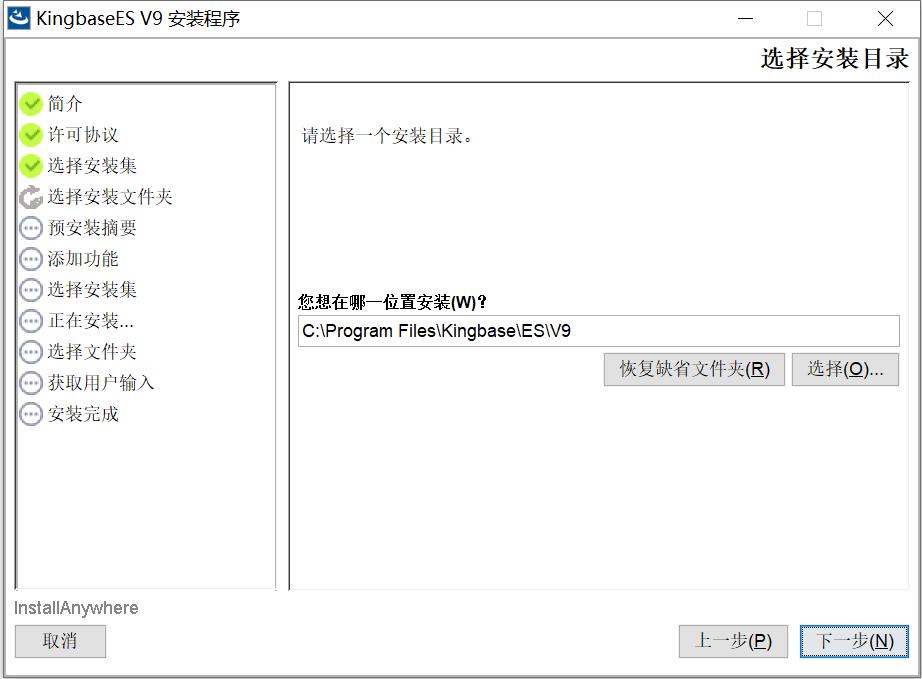Select the 选择安装文件夹 step label

[x=110, y=196]
